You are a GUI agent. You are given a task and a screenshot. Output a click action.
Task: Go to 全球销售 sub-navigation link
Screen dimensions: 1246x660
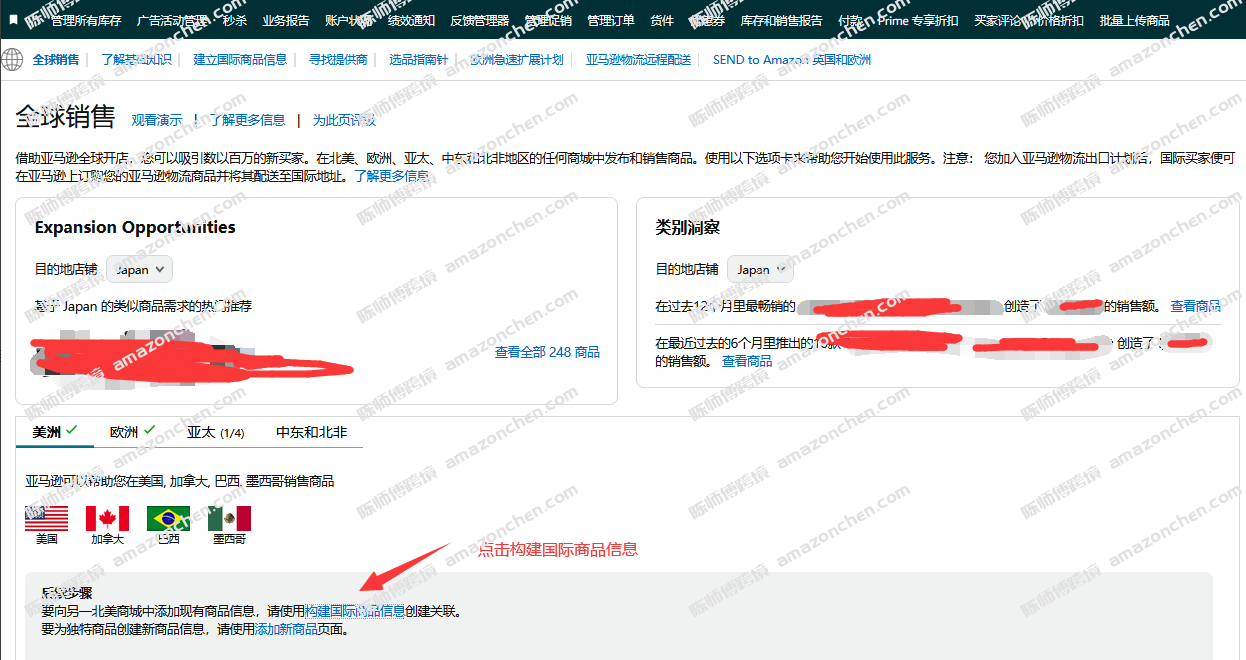[x=56, y=59]
